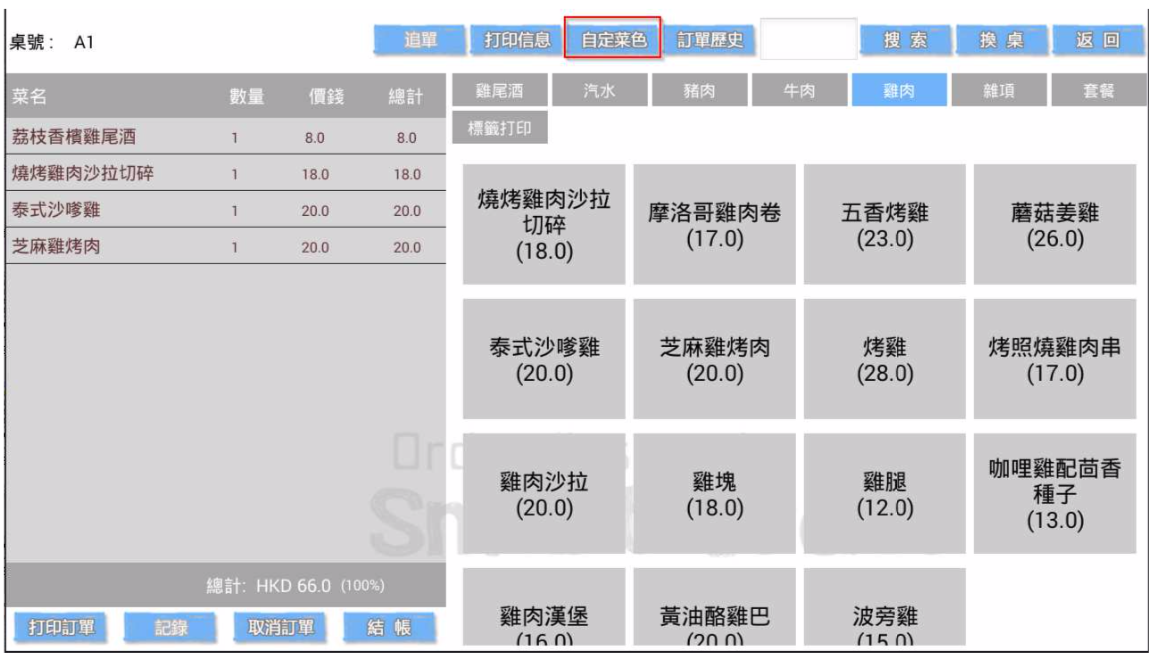The image size is (1152, 654).
Task: Select the 芝麻雞烤肉 row in order list
Action: point(226,246)
